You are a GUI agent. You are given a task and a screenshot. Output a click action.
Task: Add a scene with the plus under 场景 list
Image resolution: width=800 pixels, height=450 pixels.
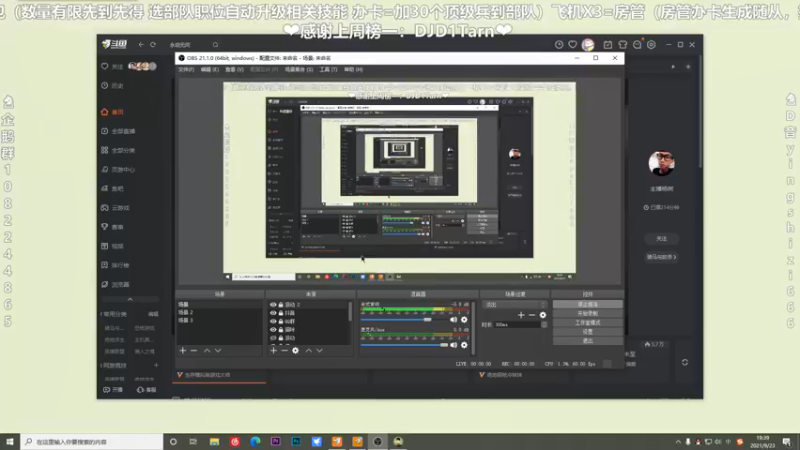[x=183, y=351]
